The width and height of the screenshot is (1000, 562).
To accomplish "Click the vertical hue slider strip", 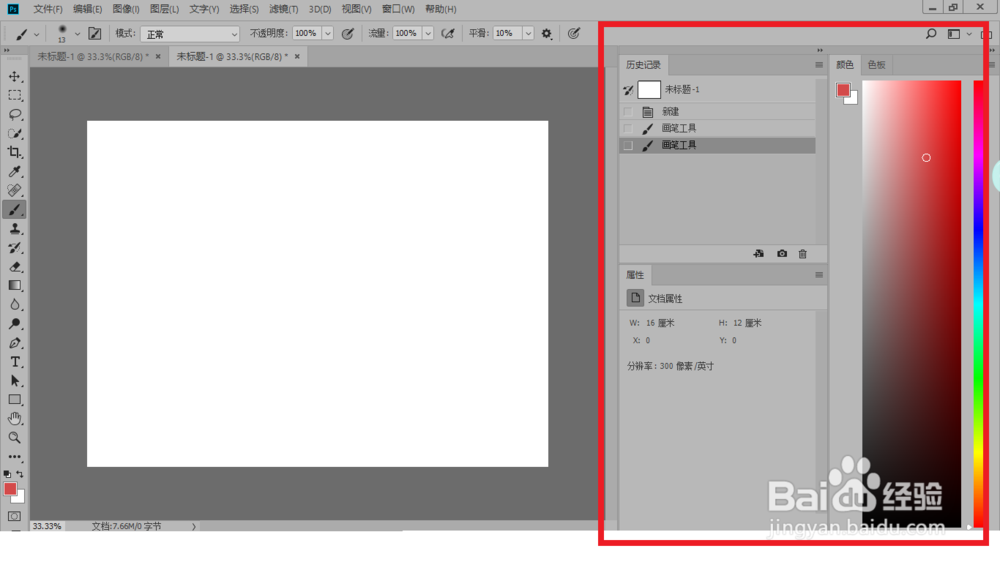I will point(978,304).
